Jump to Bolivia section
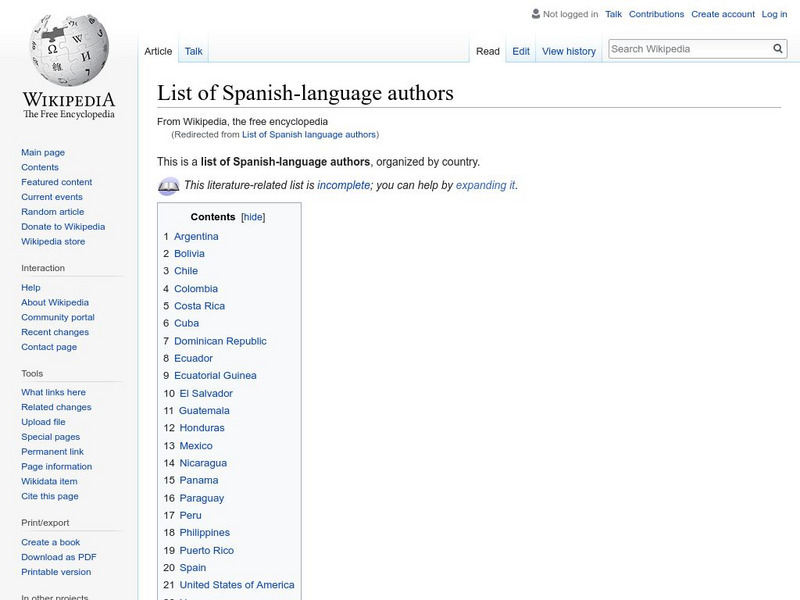The width and height of the screenshot is (800, 600). point(189,254)
